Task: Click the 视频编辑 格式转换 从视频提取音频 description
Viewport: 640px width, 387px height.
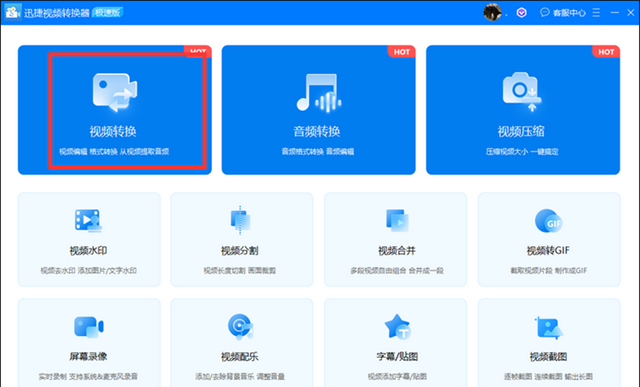Action: 114,152
